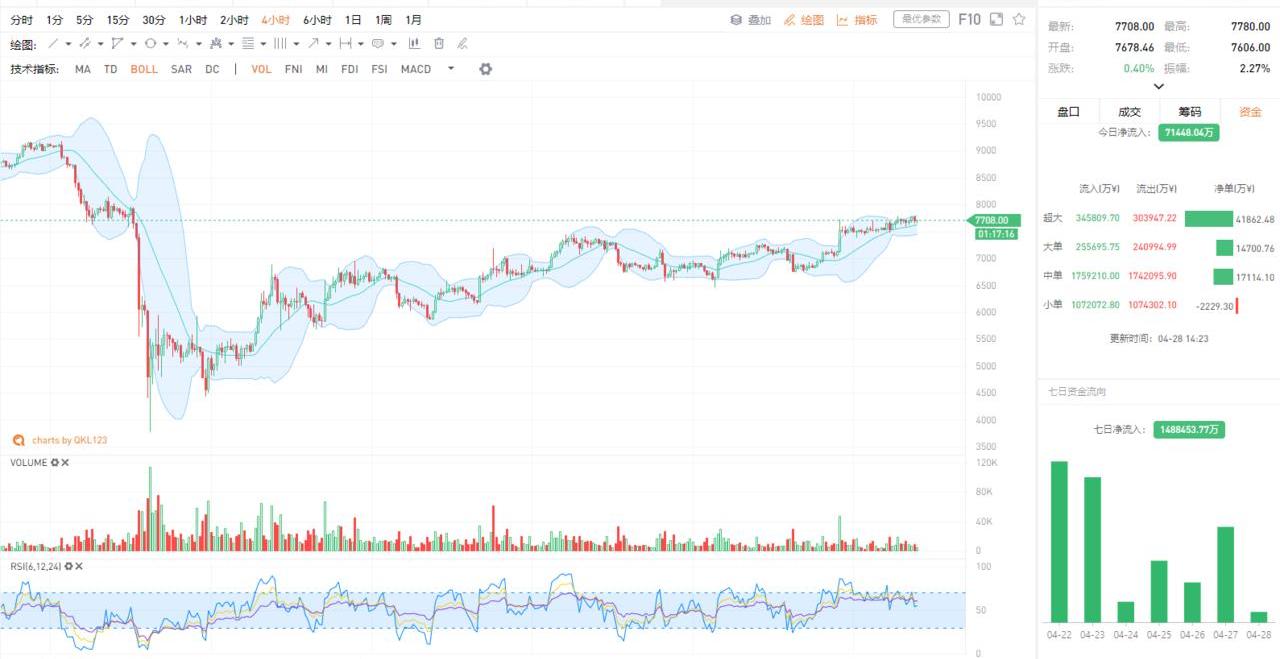1280x659 pixels.
Task: Click the 04-22 fund flow bar
Action: coord(1059,541)
